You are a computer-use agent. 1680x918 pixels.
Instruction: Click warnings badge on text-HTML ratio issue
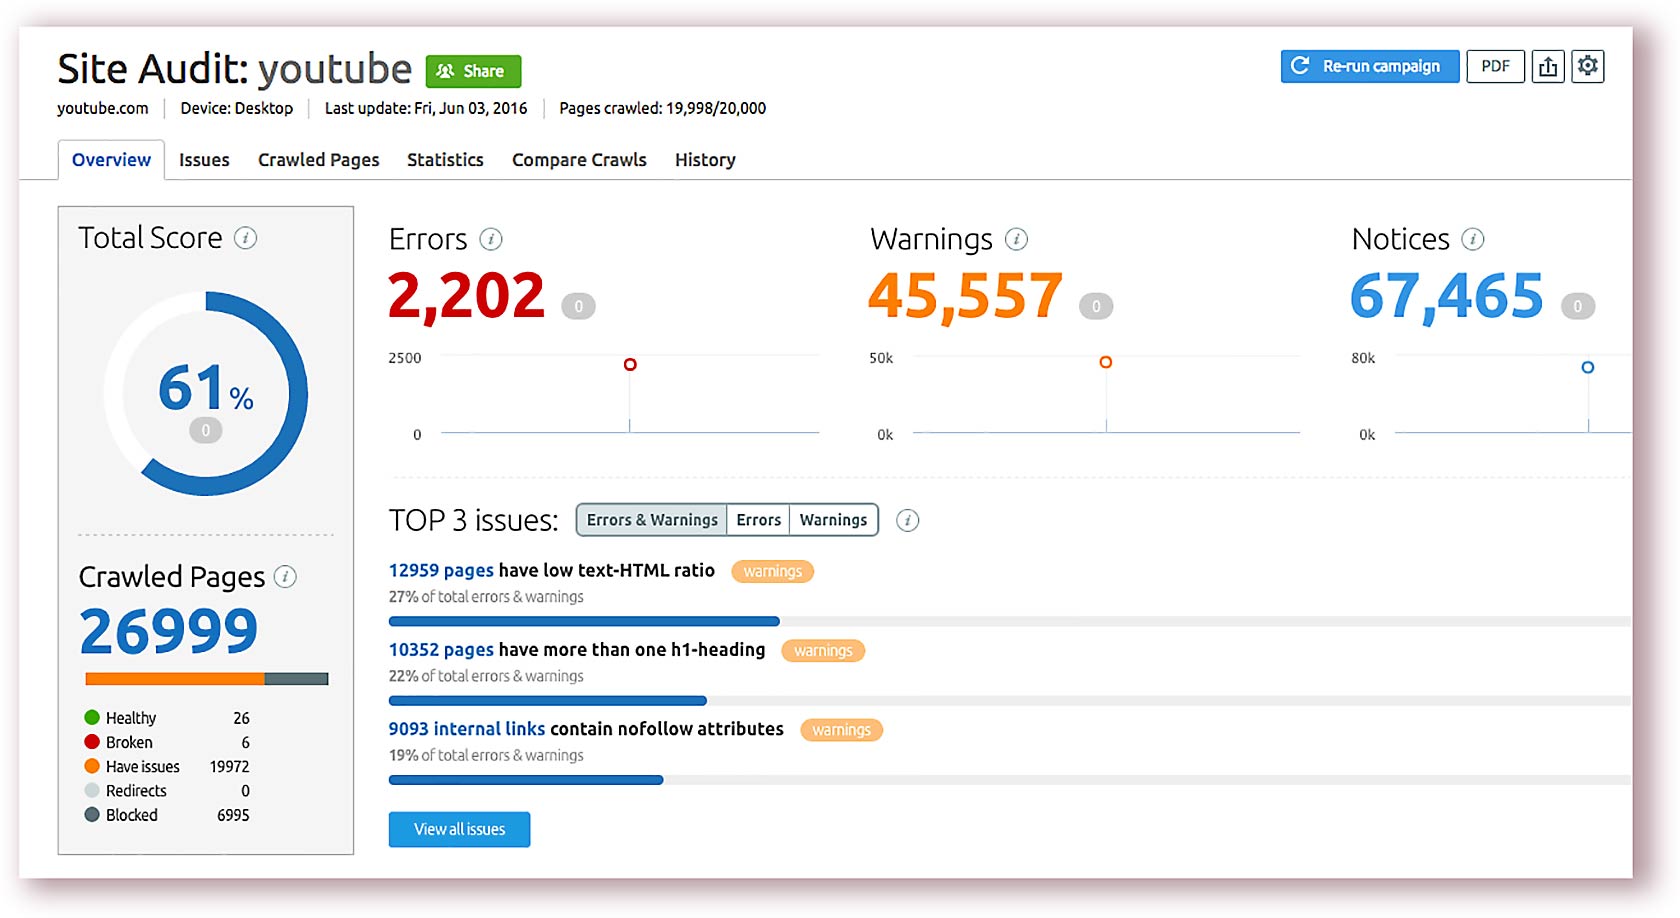coord(772,571)
